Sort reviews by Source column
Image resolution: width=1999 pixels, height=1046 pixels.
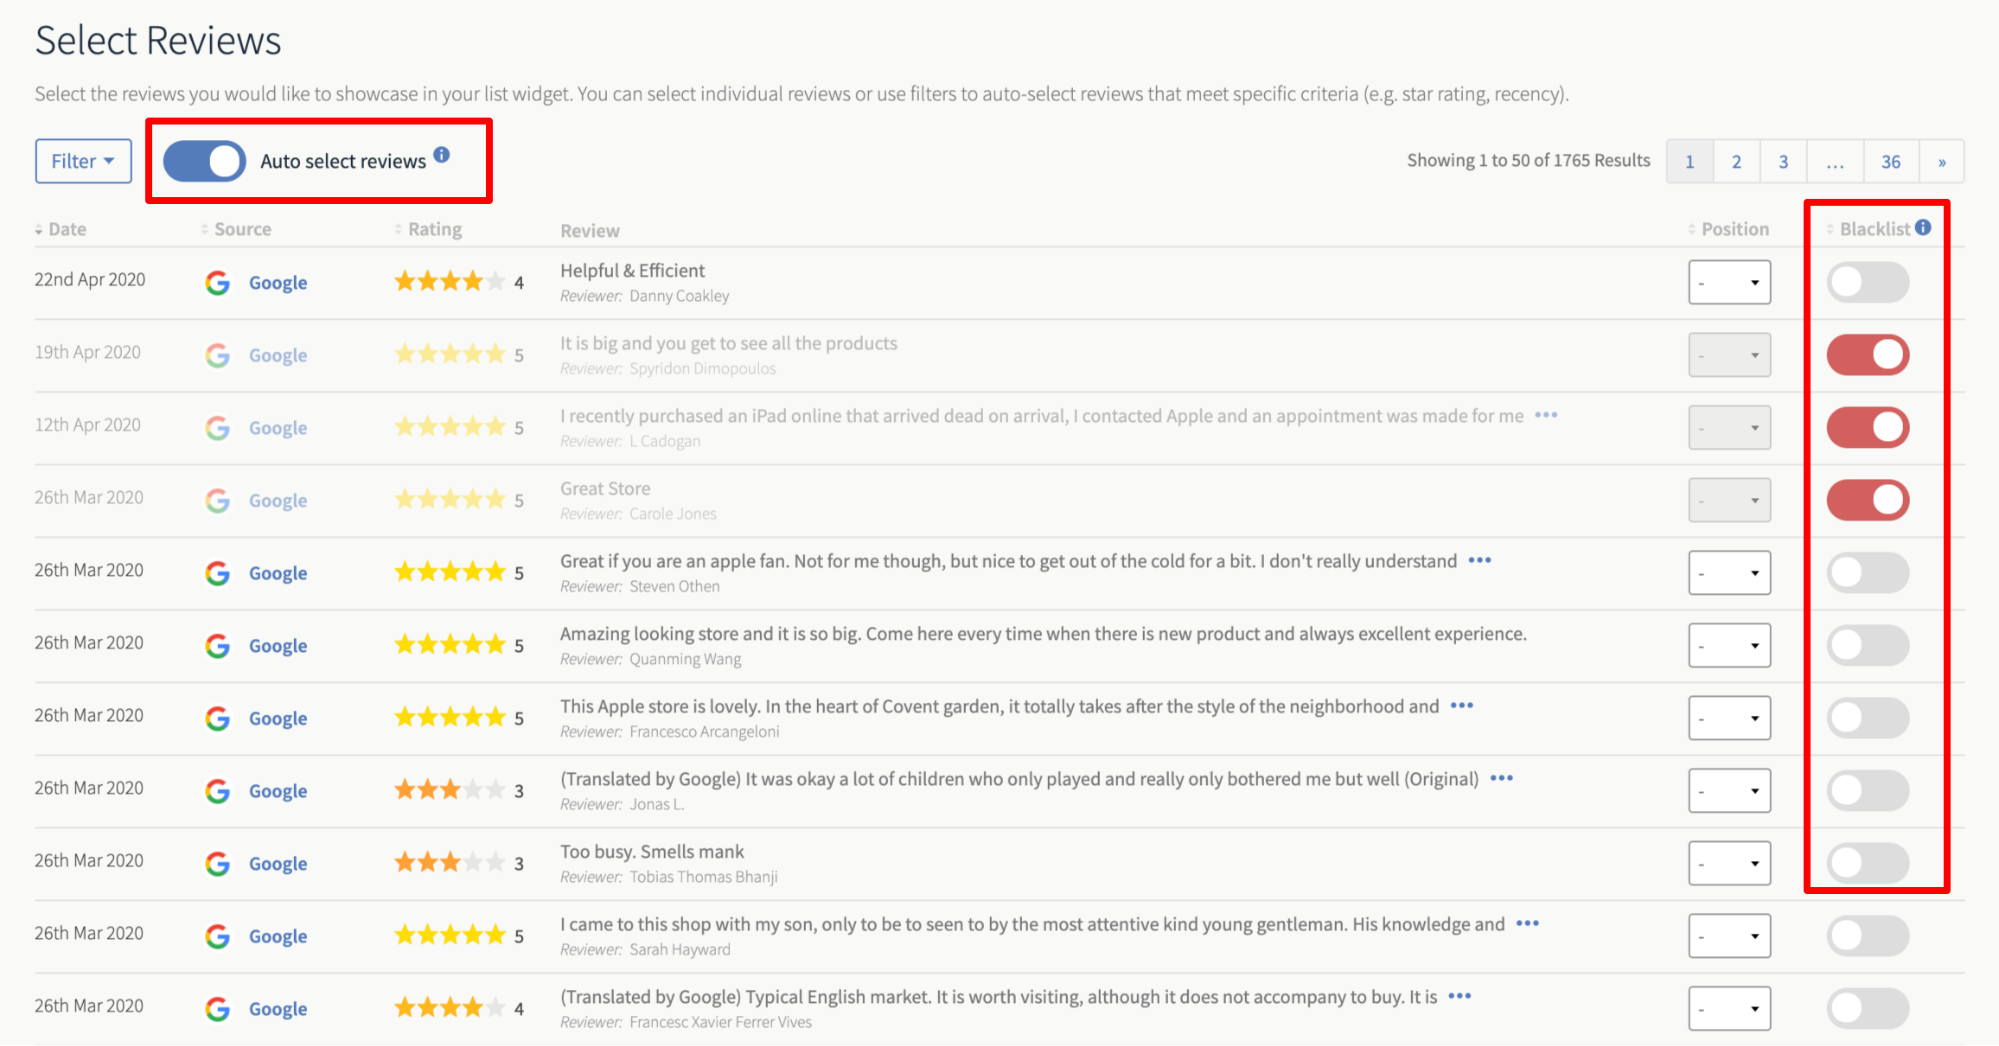(x=236, y=229)
